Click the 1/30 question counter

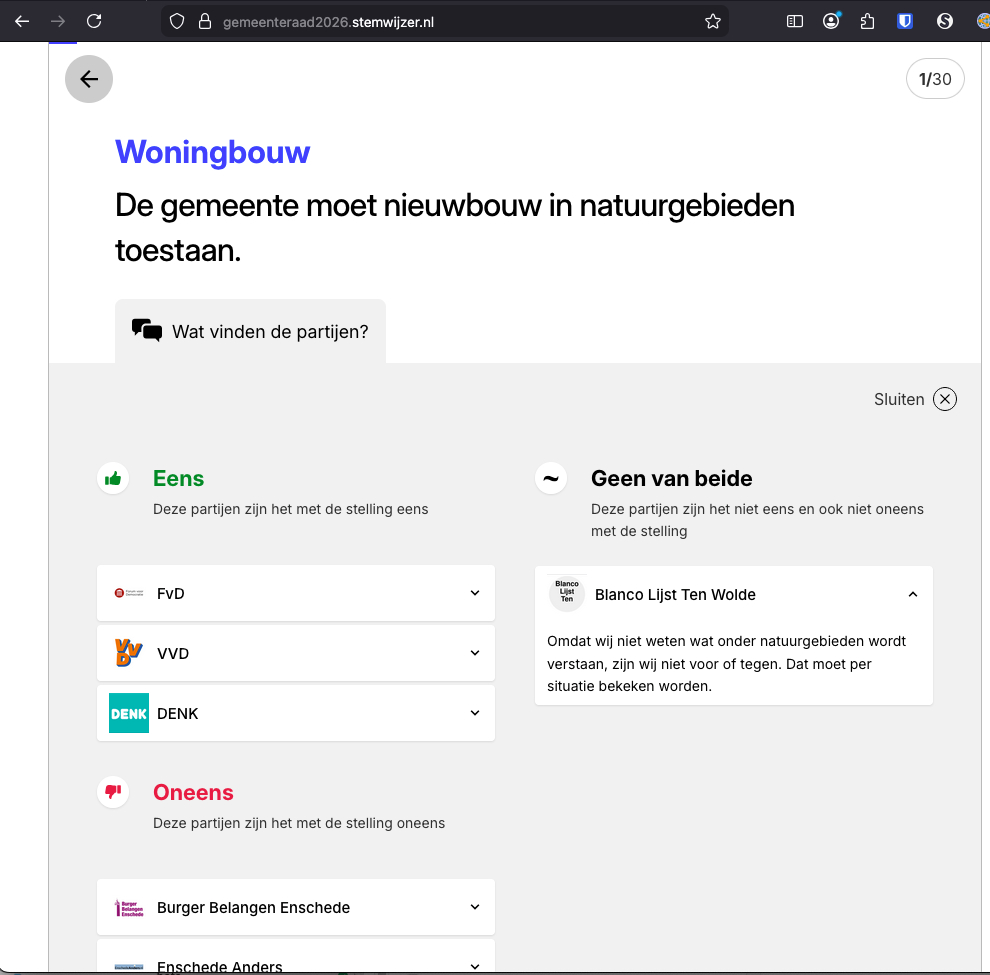click(x=934, y=79)
